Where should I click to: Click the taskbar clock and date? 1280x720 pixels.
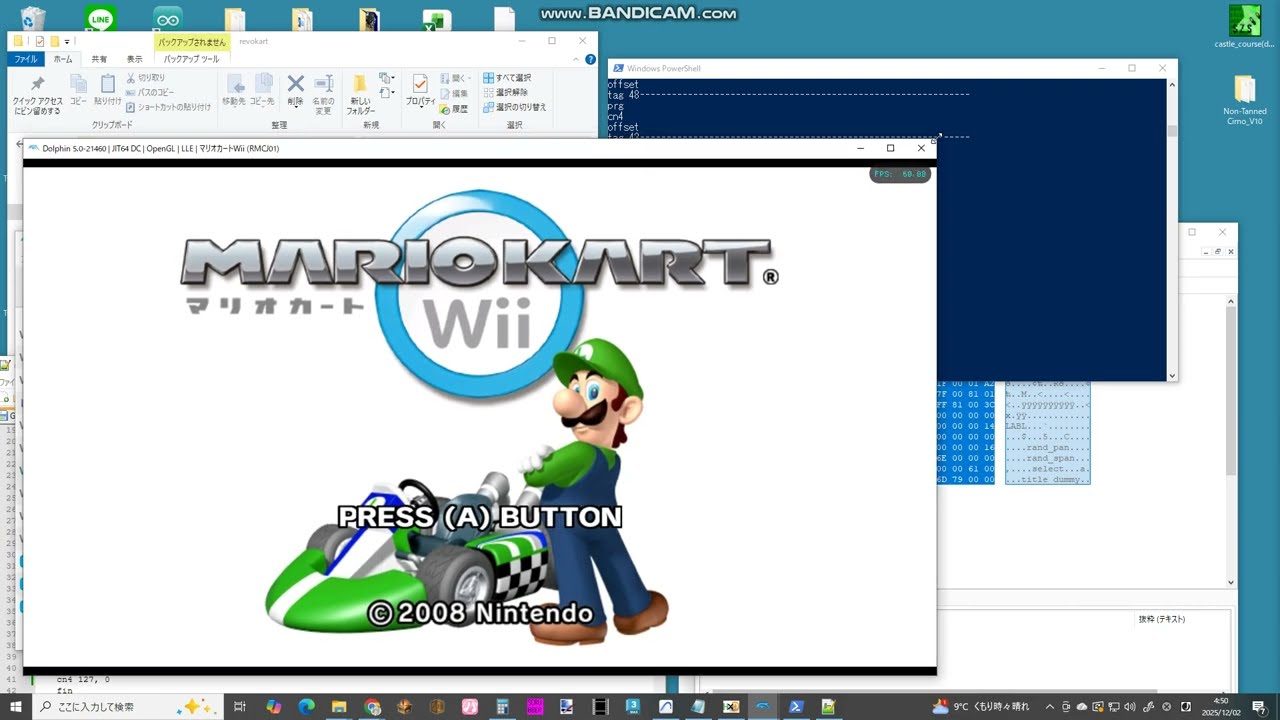coord(1220,707)
